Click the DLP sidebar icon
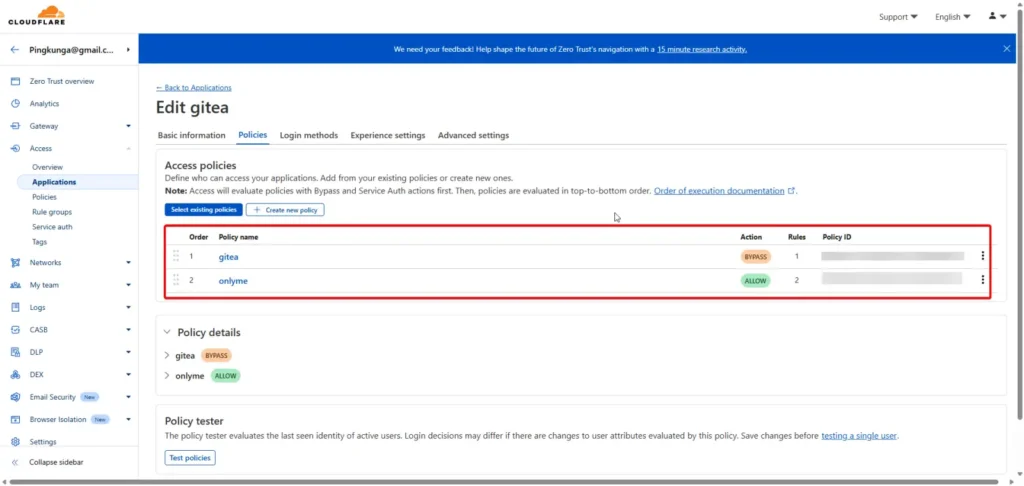This screenshot has height=486, width=1024. pos(16,352)
